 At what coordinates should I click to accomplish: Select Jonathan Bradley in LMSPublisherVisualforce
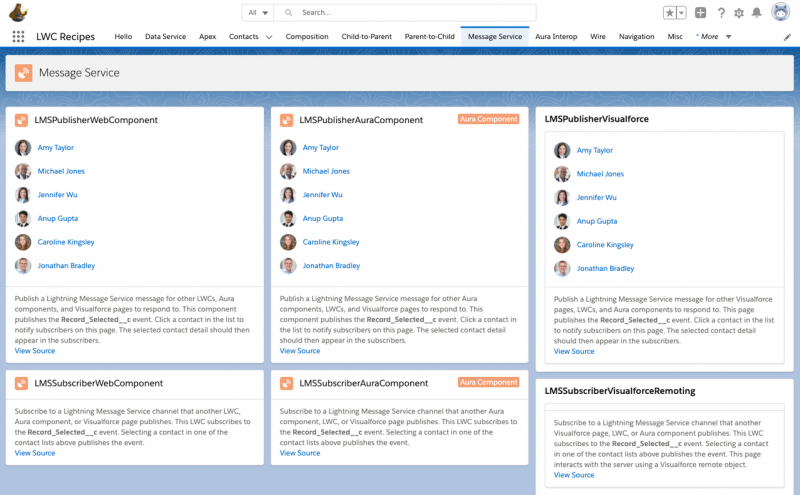pos(606,268)
